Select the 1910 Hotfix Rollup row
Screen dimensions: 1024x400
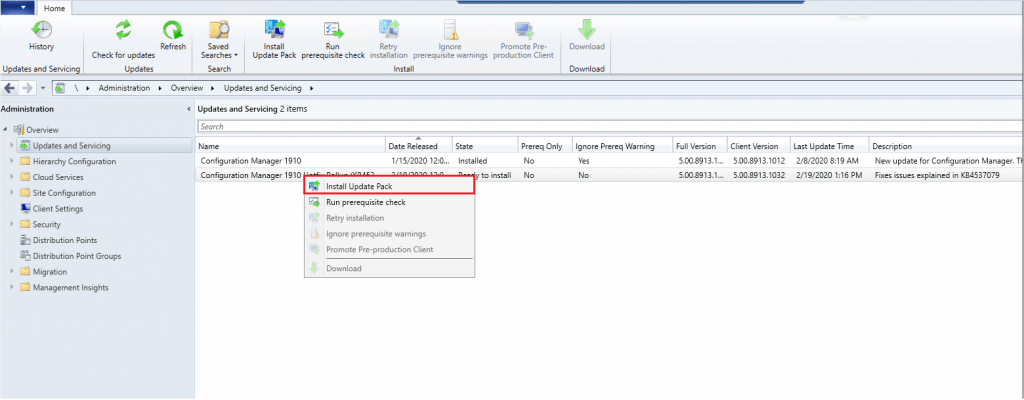tap(609, 175)
